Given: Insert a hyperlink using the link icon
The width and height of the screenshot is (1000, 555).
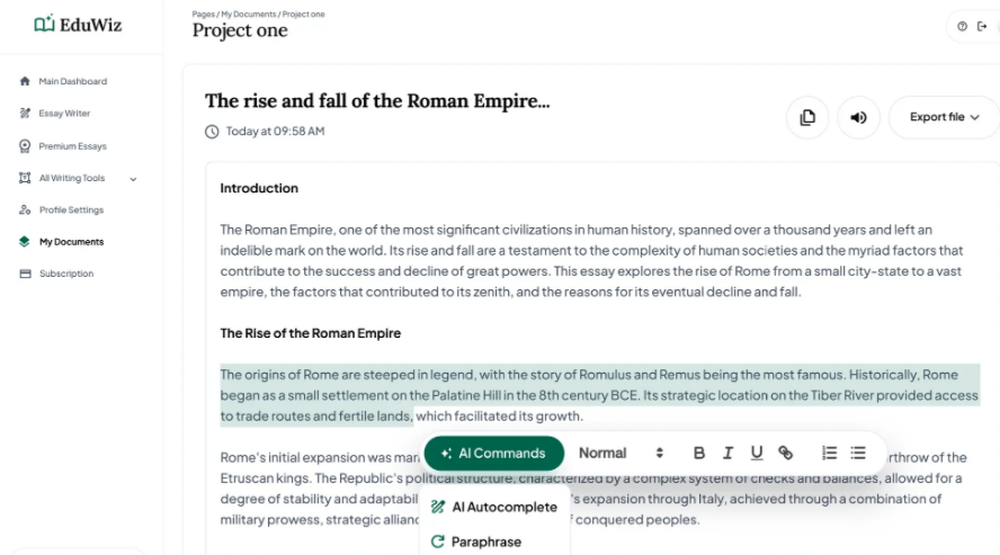Looking at the screenshot, I should click(x=785, y=453).
